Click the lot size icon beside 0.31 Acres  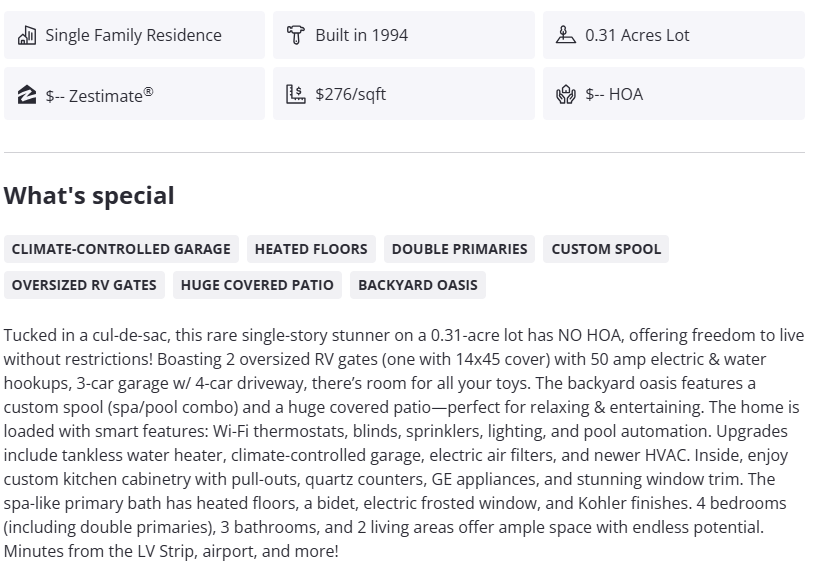pyautogui.click(x=565, y=35)
